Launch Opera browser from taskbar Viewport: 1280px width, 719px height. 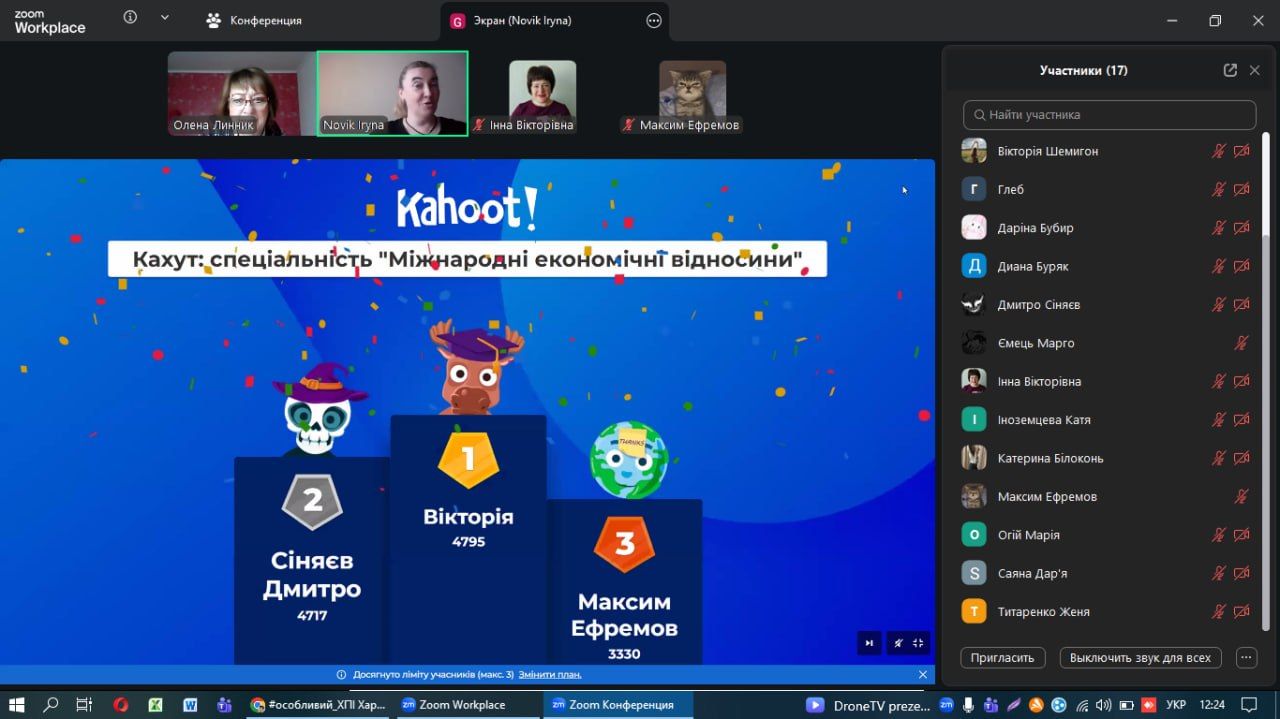(121, 705)
